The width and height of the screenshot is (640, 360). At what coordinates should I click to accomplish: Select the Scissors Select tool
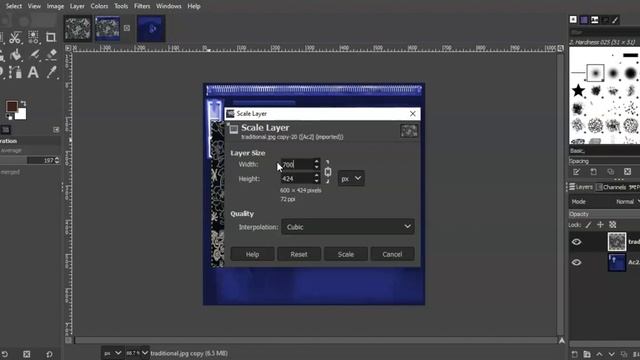pyautogui.click(x=15, y=38)
